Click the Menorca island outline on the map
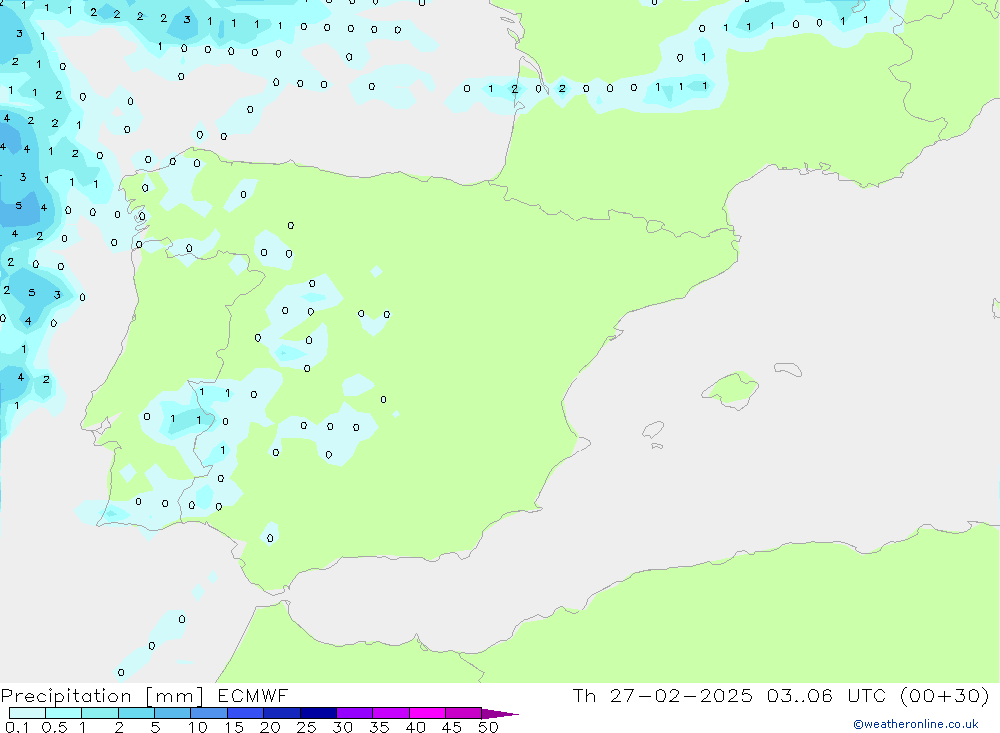Screen dimensions: 1000x733 pyautogui.click(x=788, y=369)
